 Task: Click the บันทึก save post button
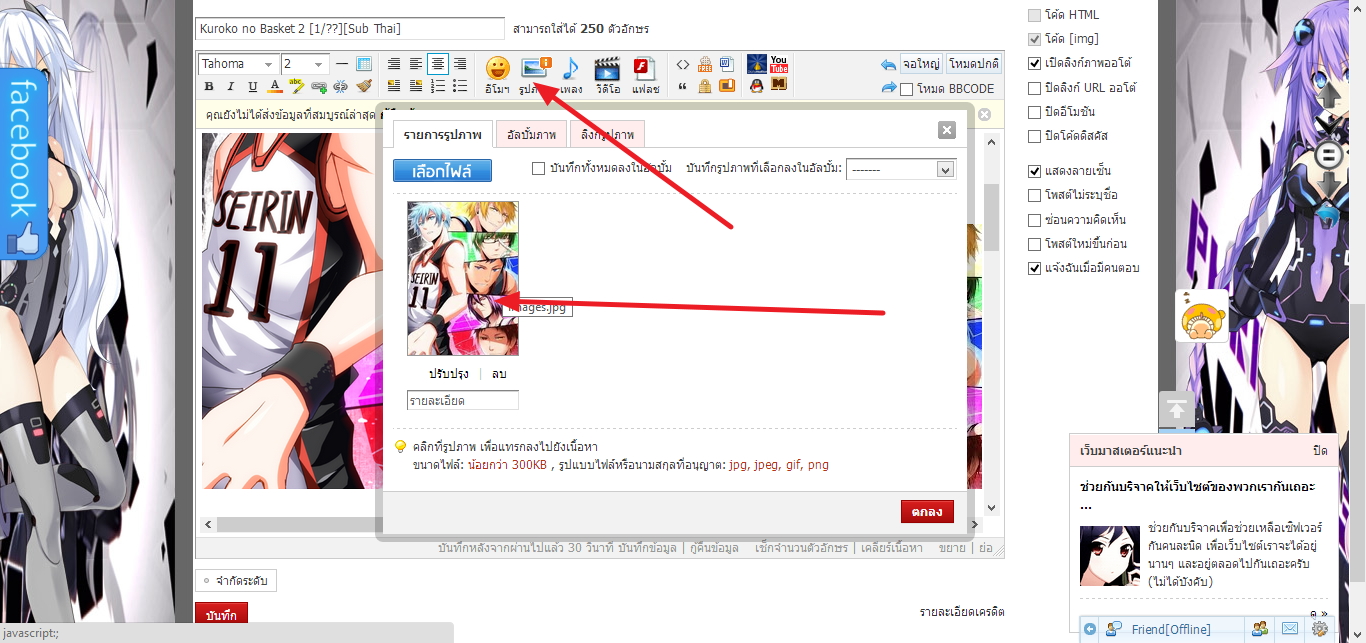221,615
